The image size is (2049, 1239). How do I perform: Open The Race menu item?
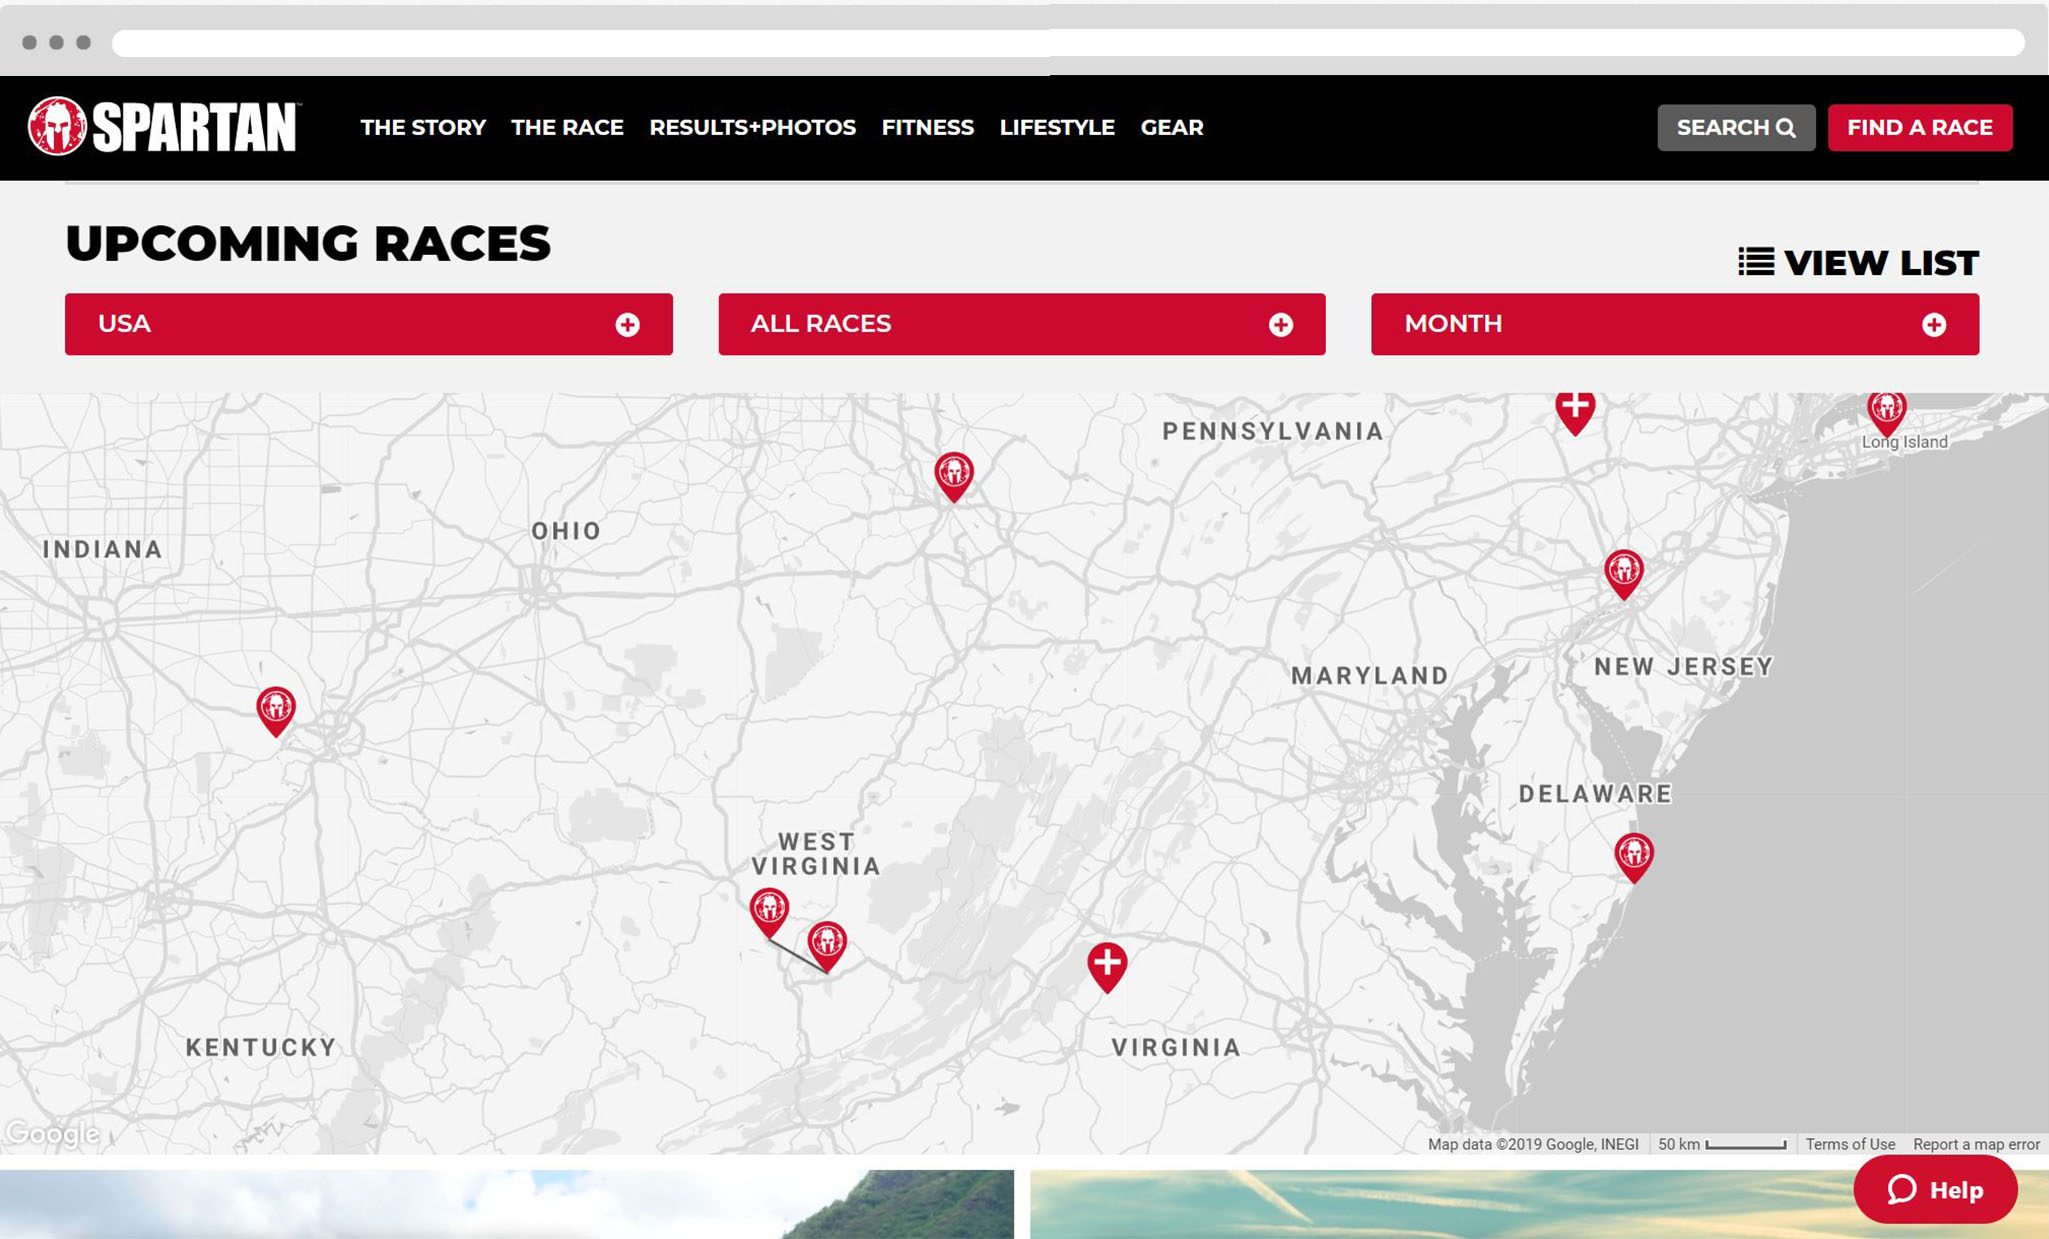point(567,128)
